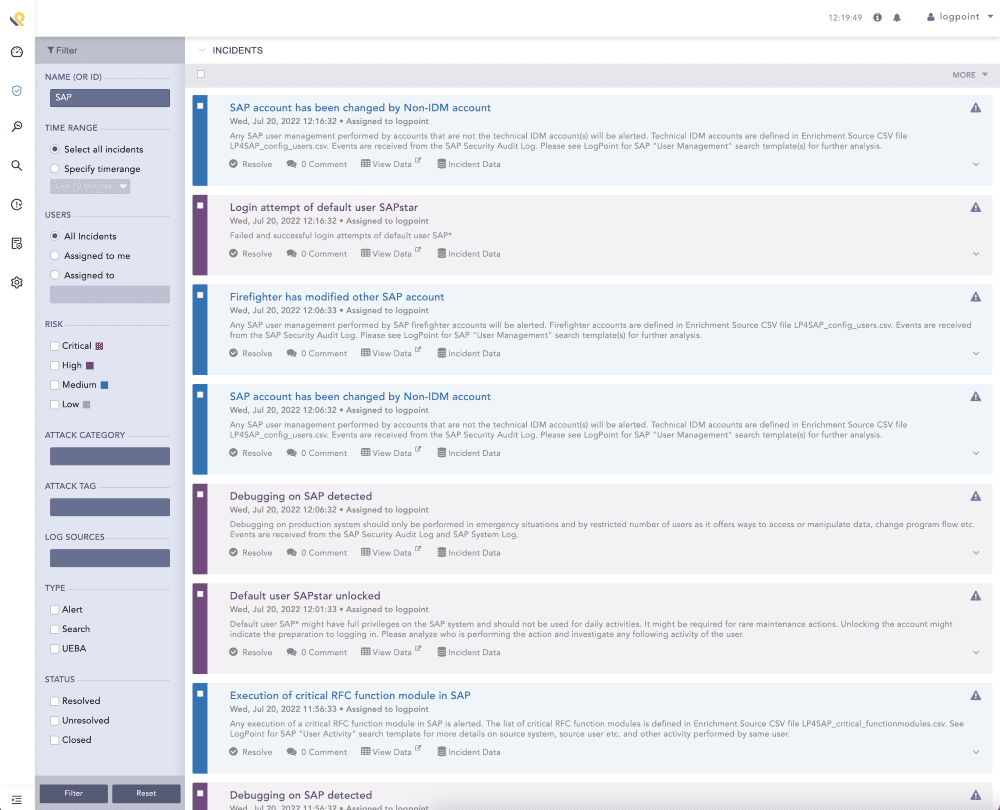Open the timerange dropdown under Specify timerange
This screenshot has width=1000, height=810.
[90, 186]
